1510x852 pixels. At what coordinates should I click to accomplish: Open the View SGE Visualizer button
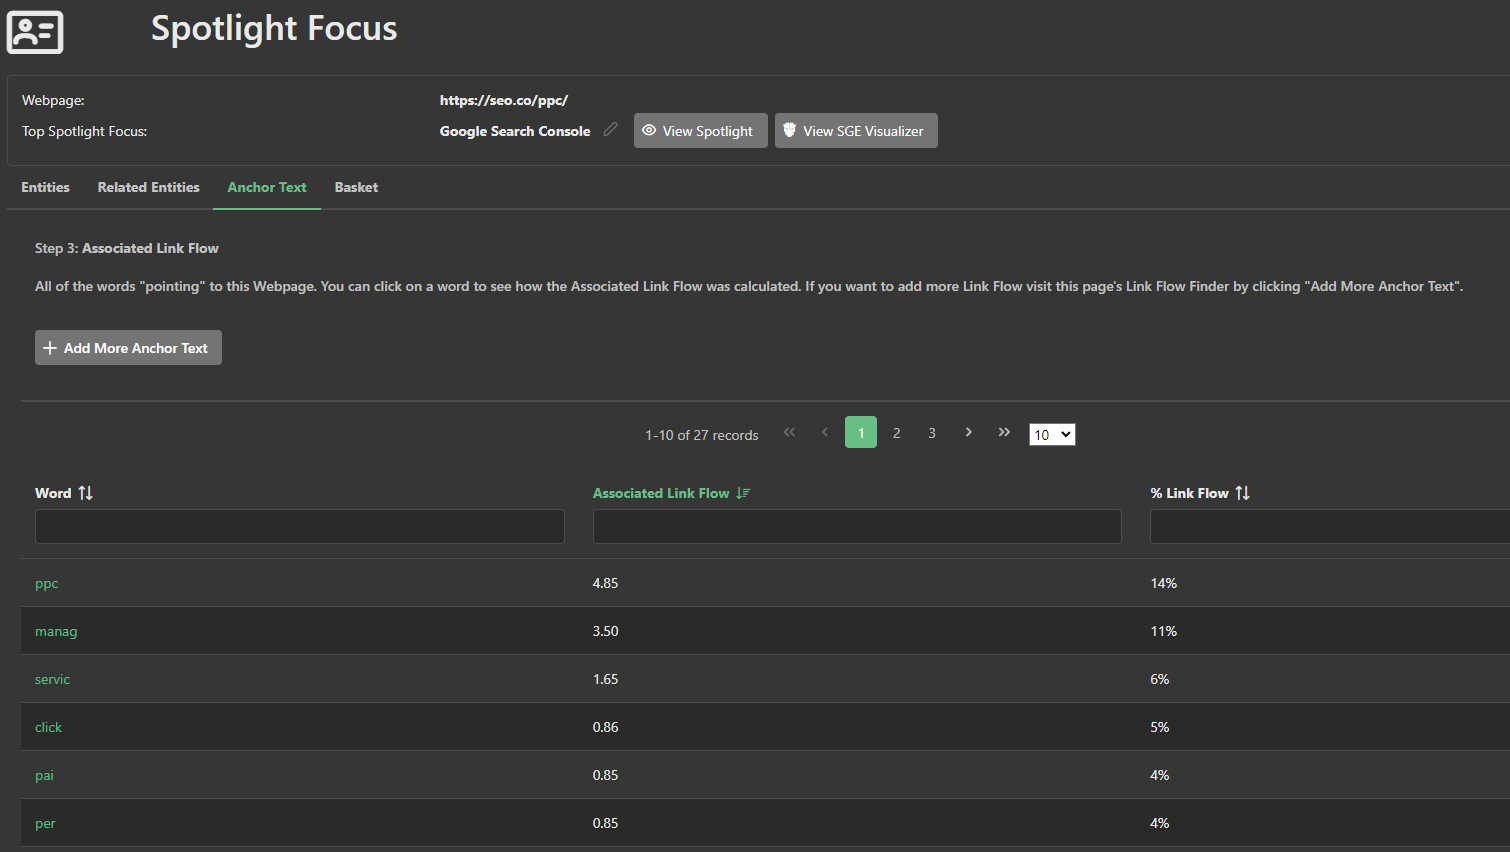point(856,131)
